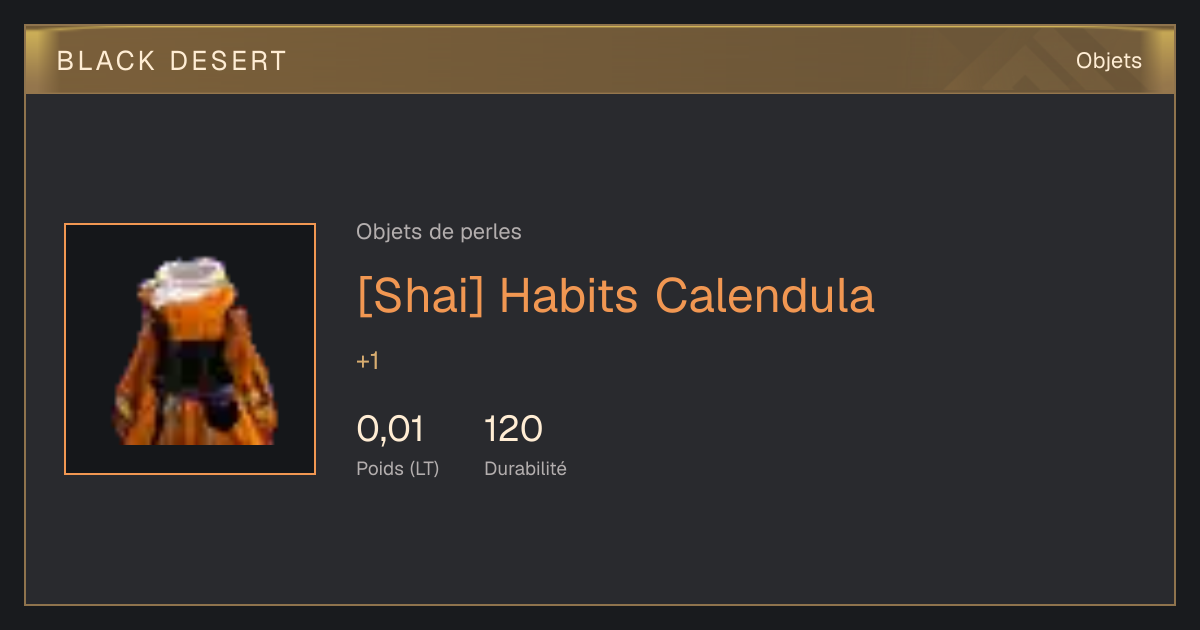Click the word Habits in the title
Viewport: 1200px width, 630px height.
pyautogui.click(x=569, y=296)
